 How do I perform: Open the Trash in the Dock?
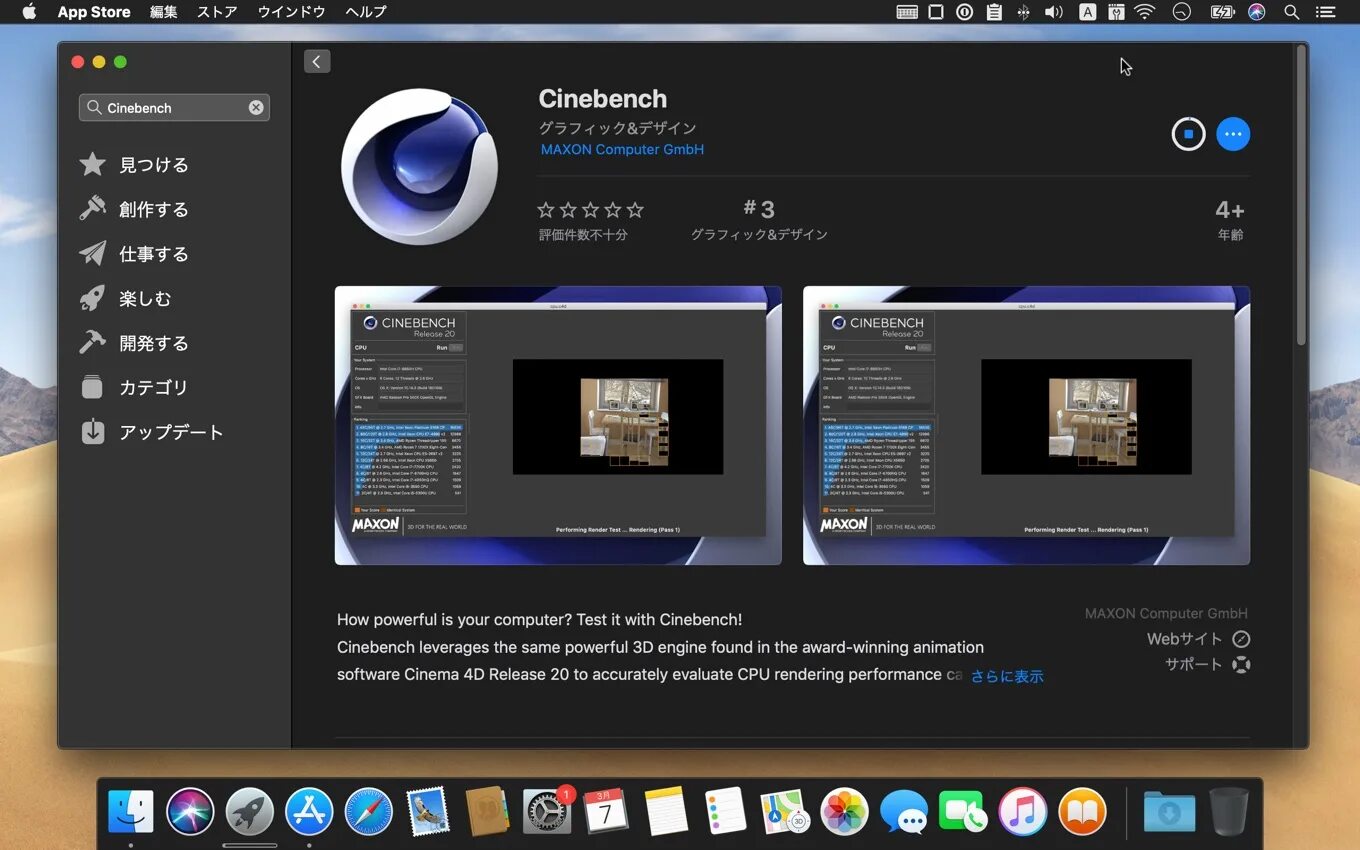(1229, 811)
